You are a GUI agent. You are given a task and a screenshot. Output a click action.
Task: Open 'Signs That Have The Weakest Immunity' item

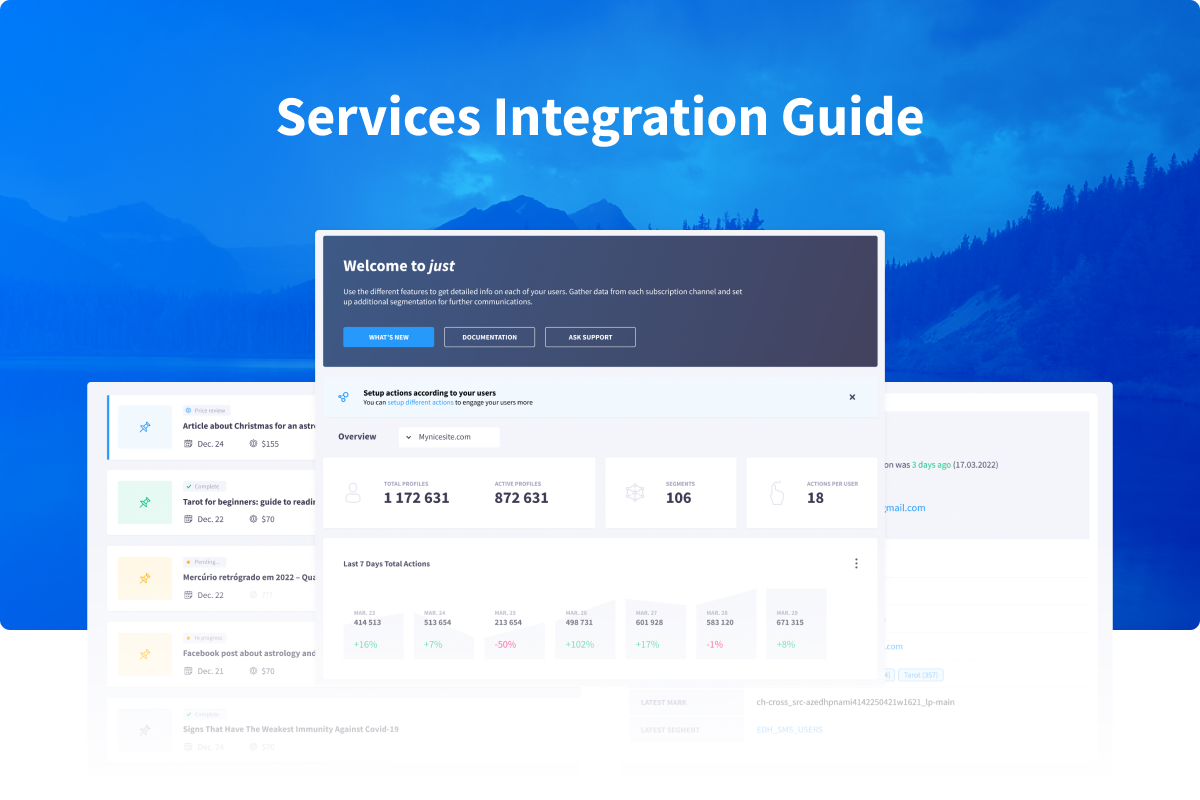pyautogui.click(x=290, y=729)
